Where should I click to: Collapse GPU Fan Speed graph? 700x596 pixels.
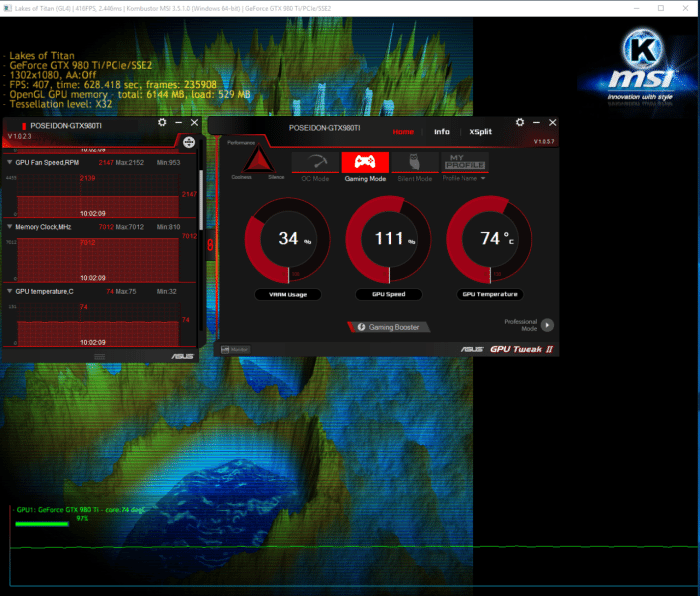(x=9, y=163)
